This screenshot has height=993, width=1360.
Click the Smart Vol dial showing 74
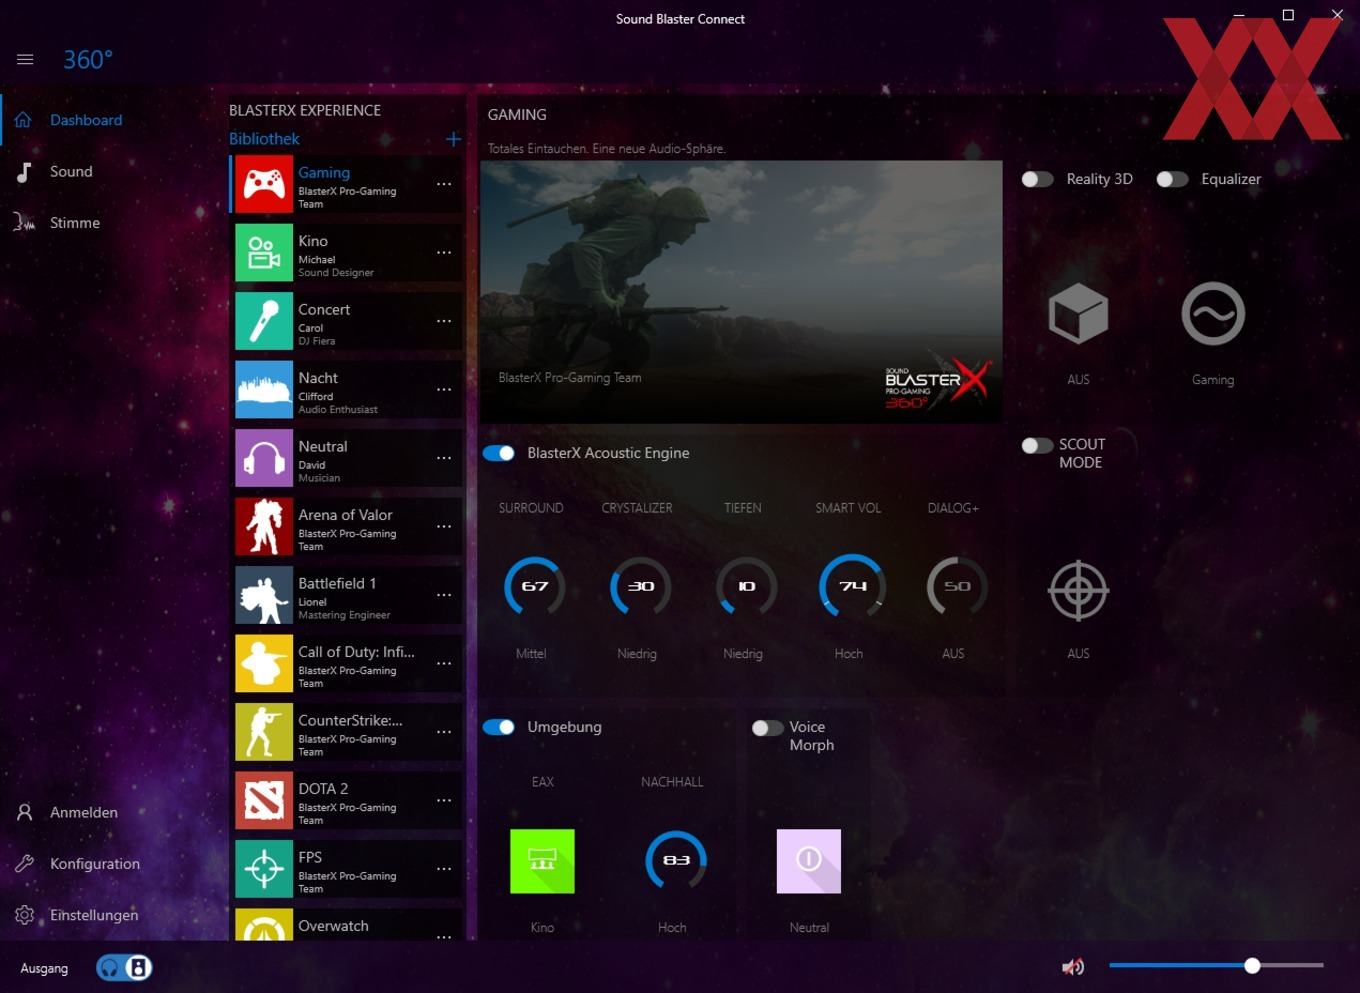[x=852, y=586]
